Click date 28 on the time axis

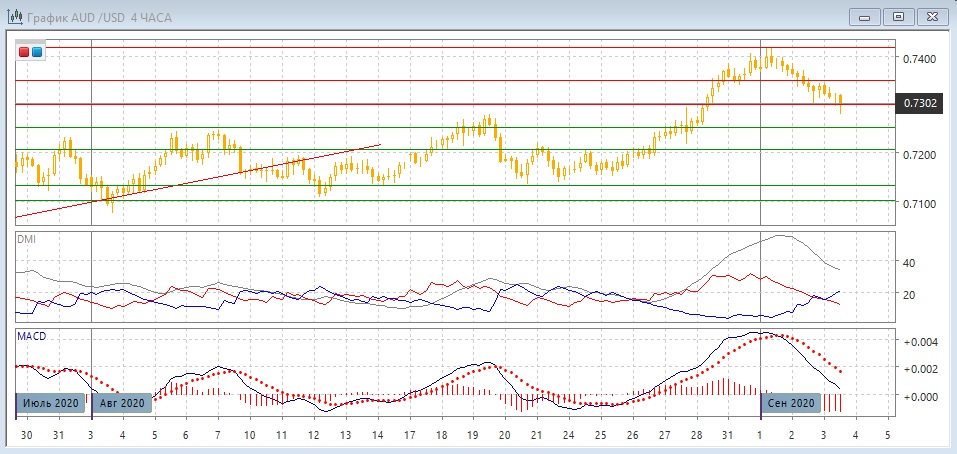(x=694, y=436)
